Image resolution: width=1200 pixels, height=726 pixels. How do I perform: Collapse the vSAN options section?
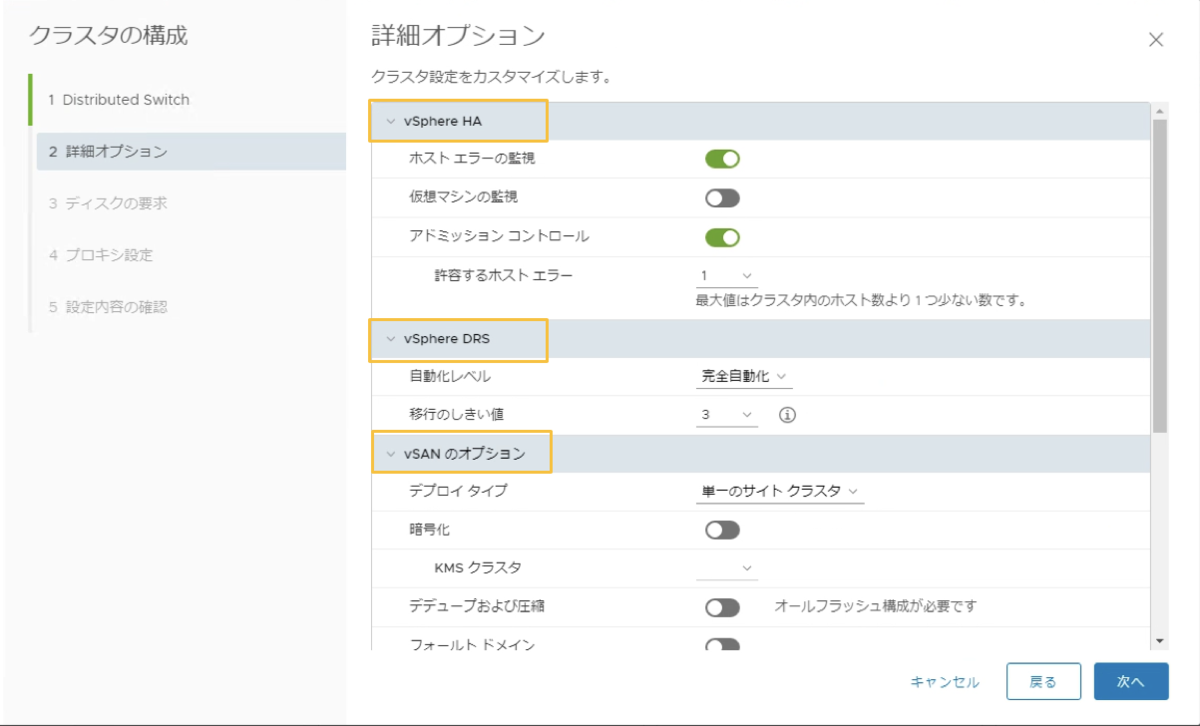391,454
